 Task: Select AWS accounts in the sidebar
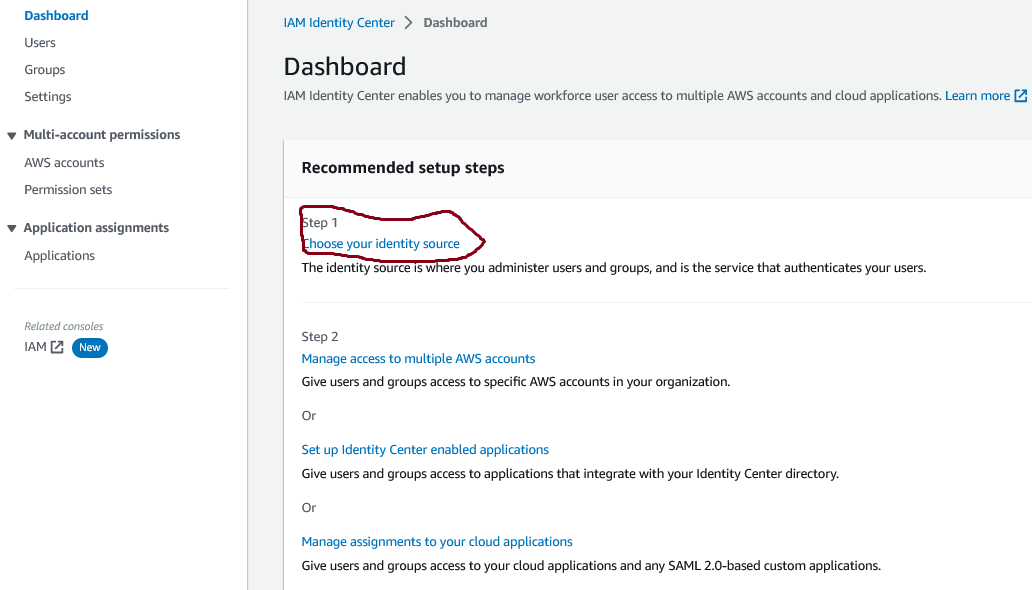pos(64,163)
